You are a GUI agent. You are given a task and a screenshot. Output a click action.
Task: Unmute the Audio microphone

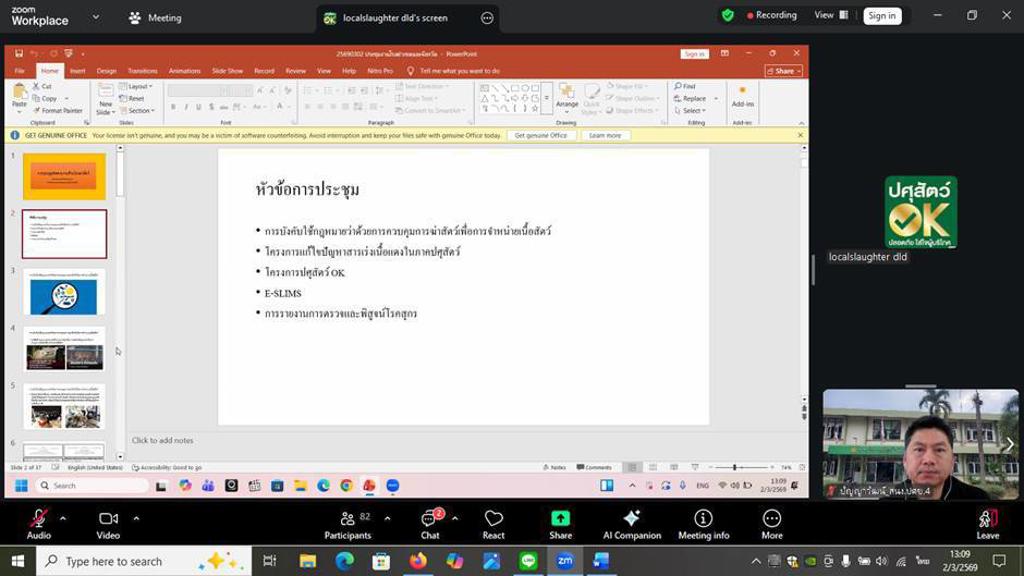click(39, 519)
